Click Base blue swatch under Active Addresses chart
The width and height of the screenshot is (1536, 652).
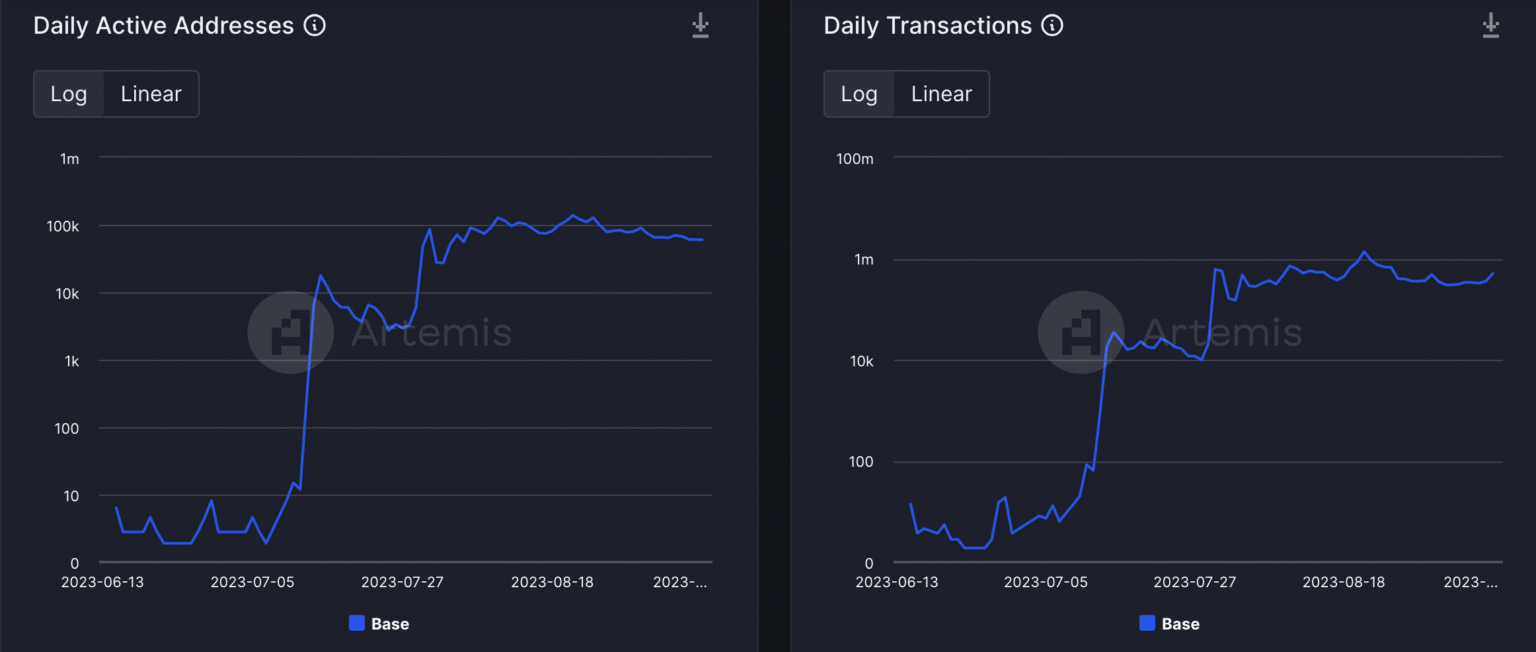coord(357,623)
